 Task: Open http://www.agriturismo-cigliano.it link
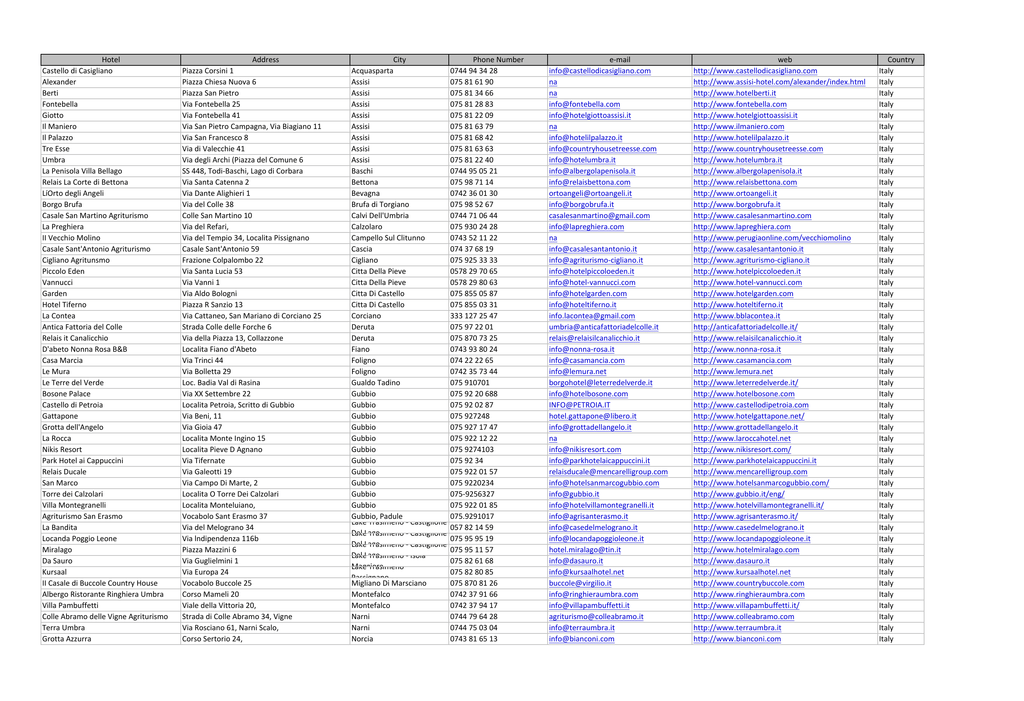(x=752, y=260)
